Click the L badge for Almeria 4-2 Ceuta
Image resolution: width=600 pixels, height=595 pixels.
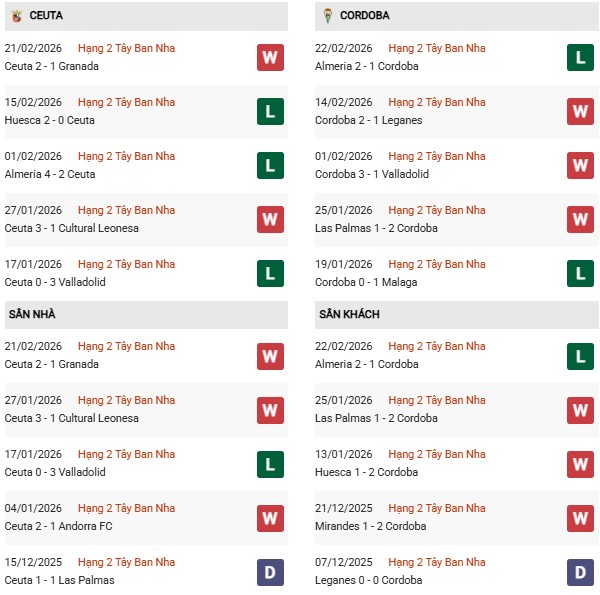(270, 165)
